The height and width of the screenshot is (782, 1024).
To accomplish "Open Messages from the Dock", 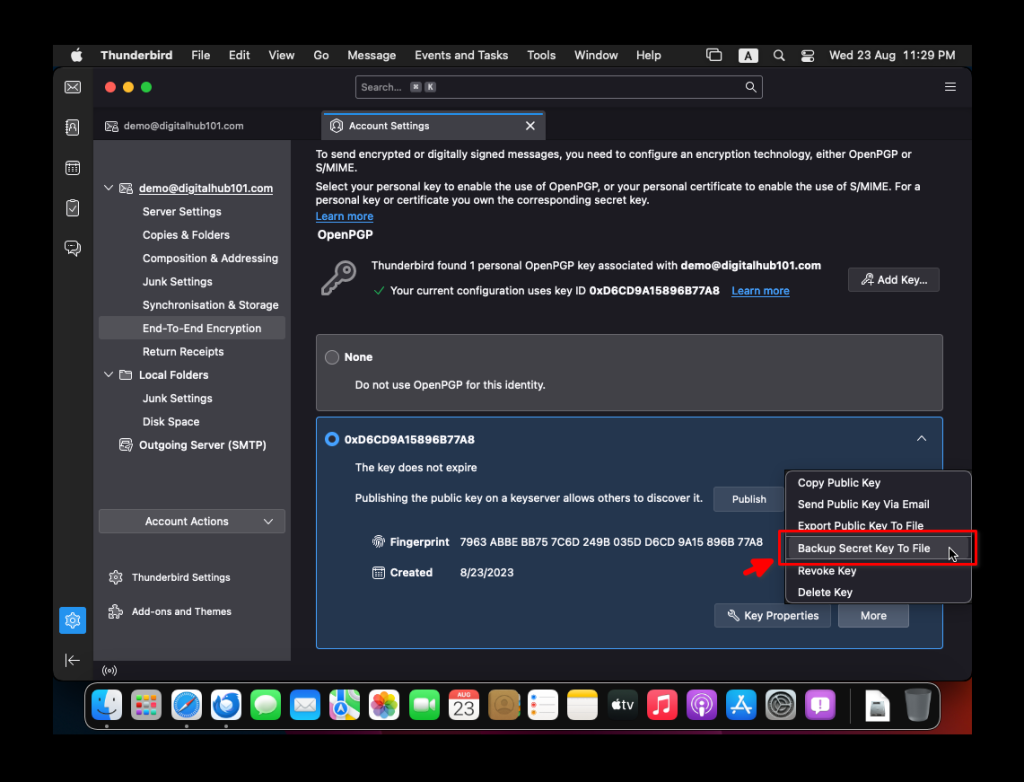I will pos(265,705).
